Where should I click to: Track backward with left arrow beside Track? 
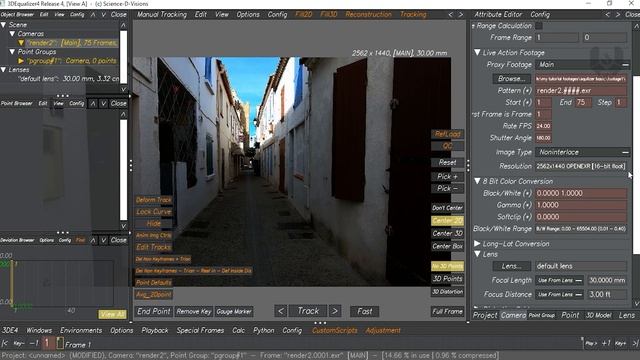pyautogui.click(x=280, y=311)
